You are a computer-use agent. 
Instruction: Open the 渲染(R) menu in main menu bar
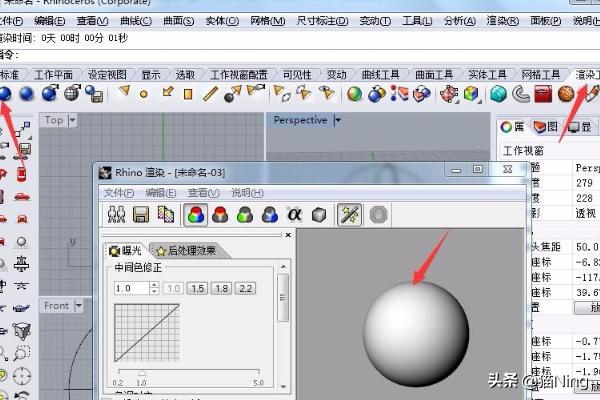[x=502, y=21]
